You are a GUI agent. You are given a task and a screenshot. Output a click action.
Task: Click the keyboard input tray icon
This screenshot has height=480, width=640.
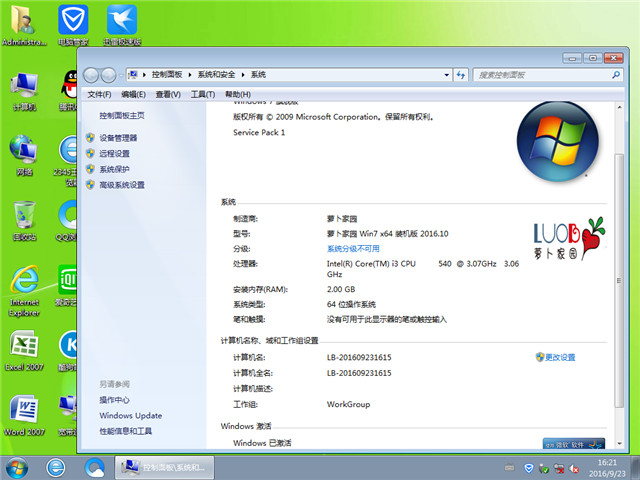[509, 467]
